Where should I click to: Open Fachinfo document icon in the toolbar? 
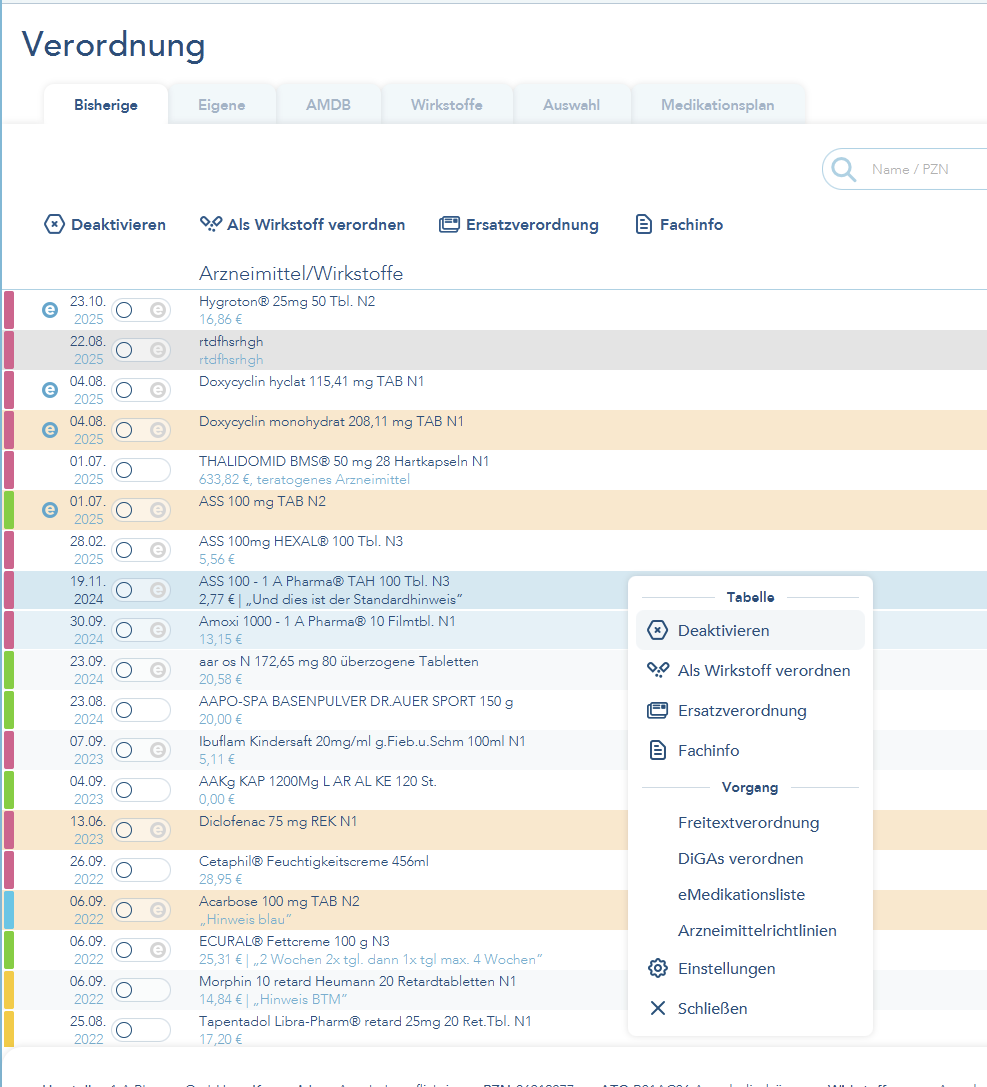pos(644,225)
